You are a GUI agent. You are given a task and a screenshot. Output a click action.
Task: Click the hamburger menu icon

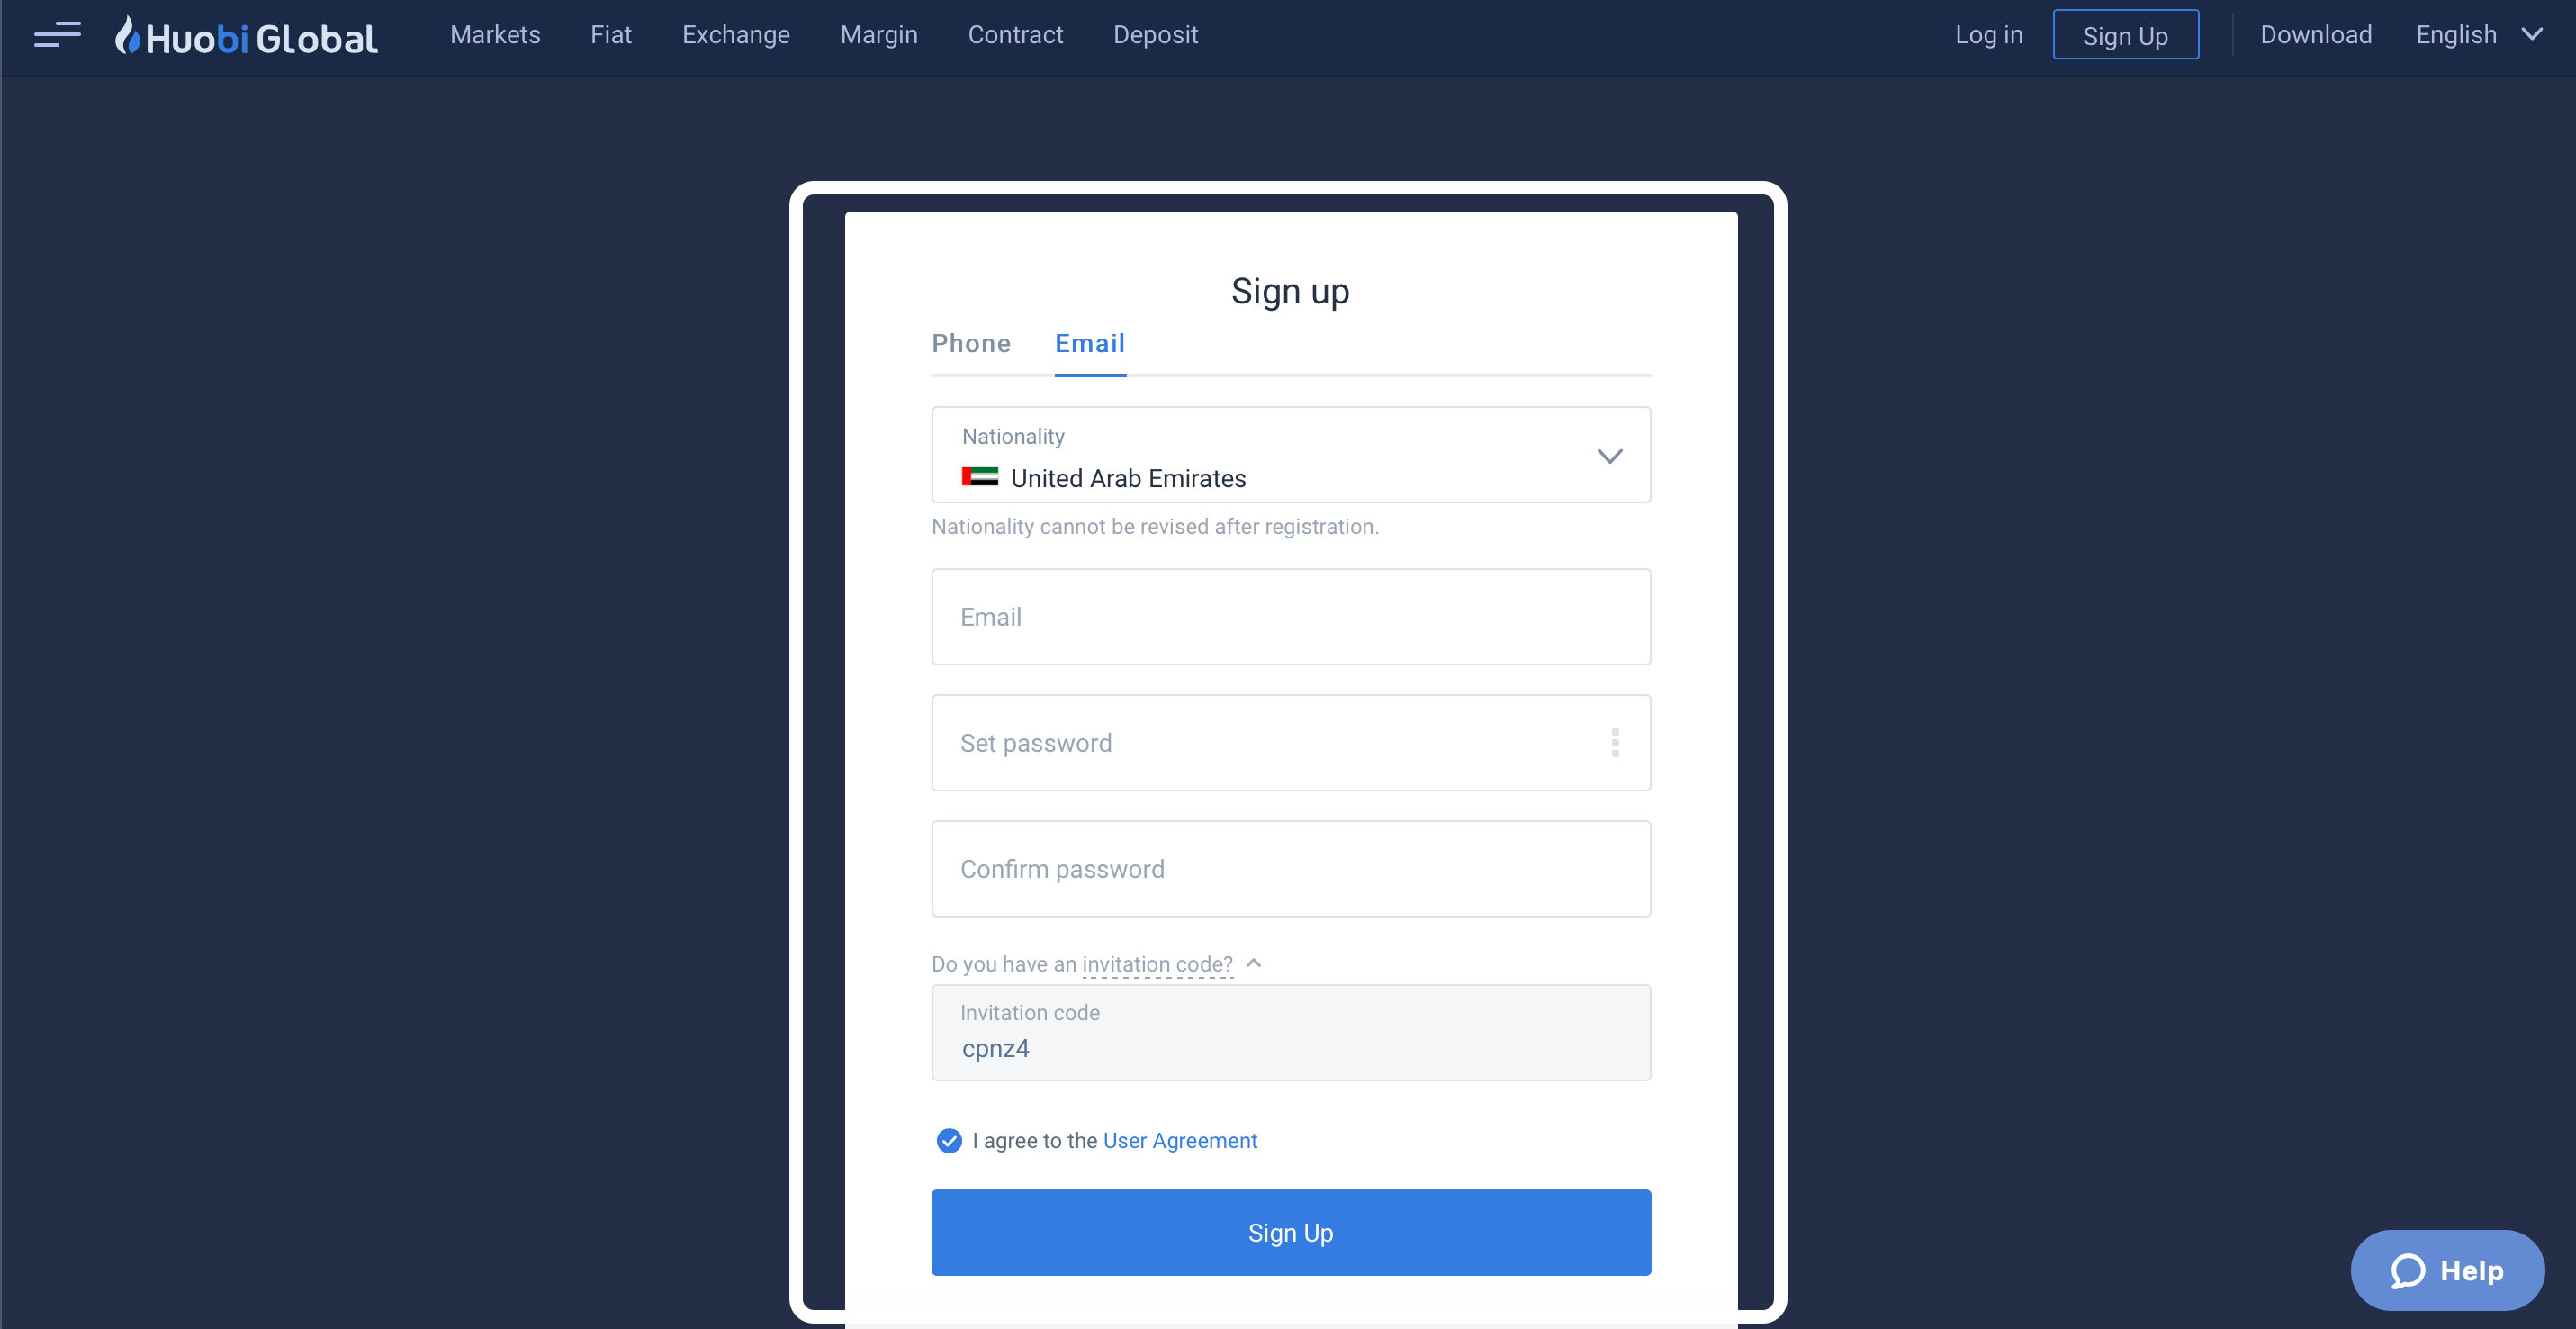point(58,34)
